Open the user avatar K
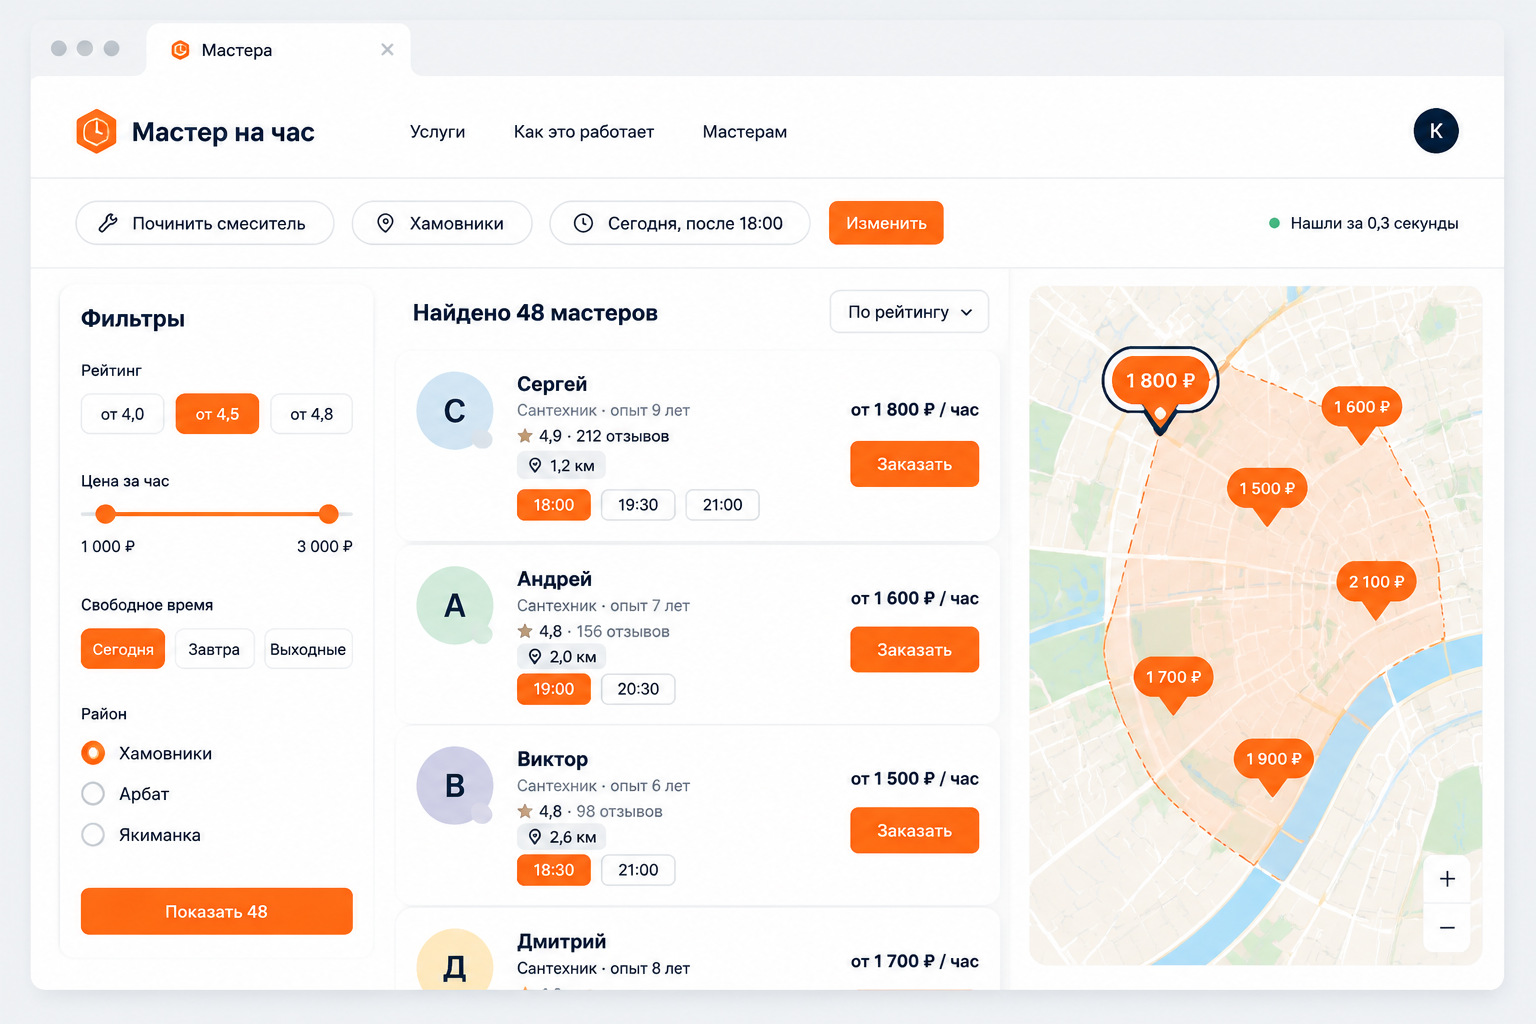The image size is (1536, 1024). [1436, 131]
